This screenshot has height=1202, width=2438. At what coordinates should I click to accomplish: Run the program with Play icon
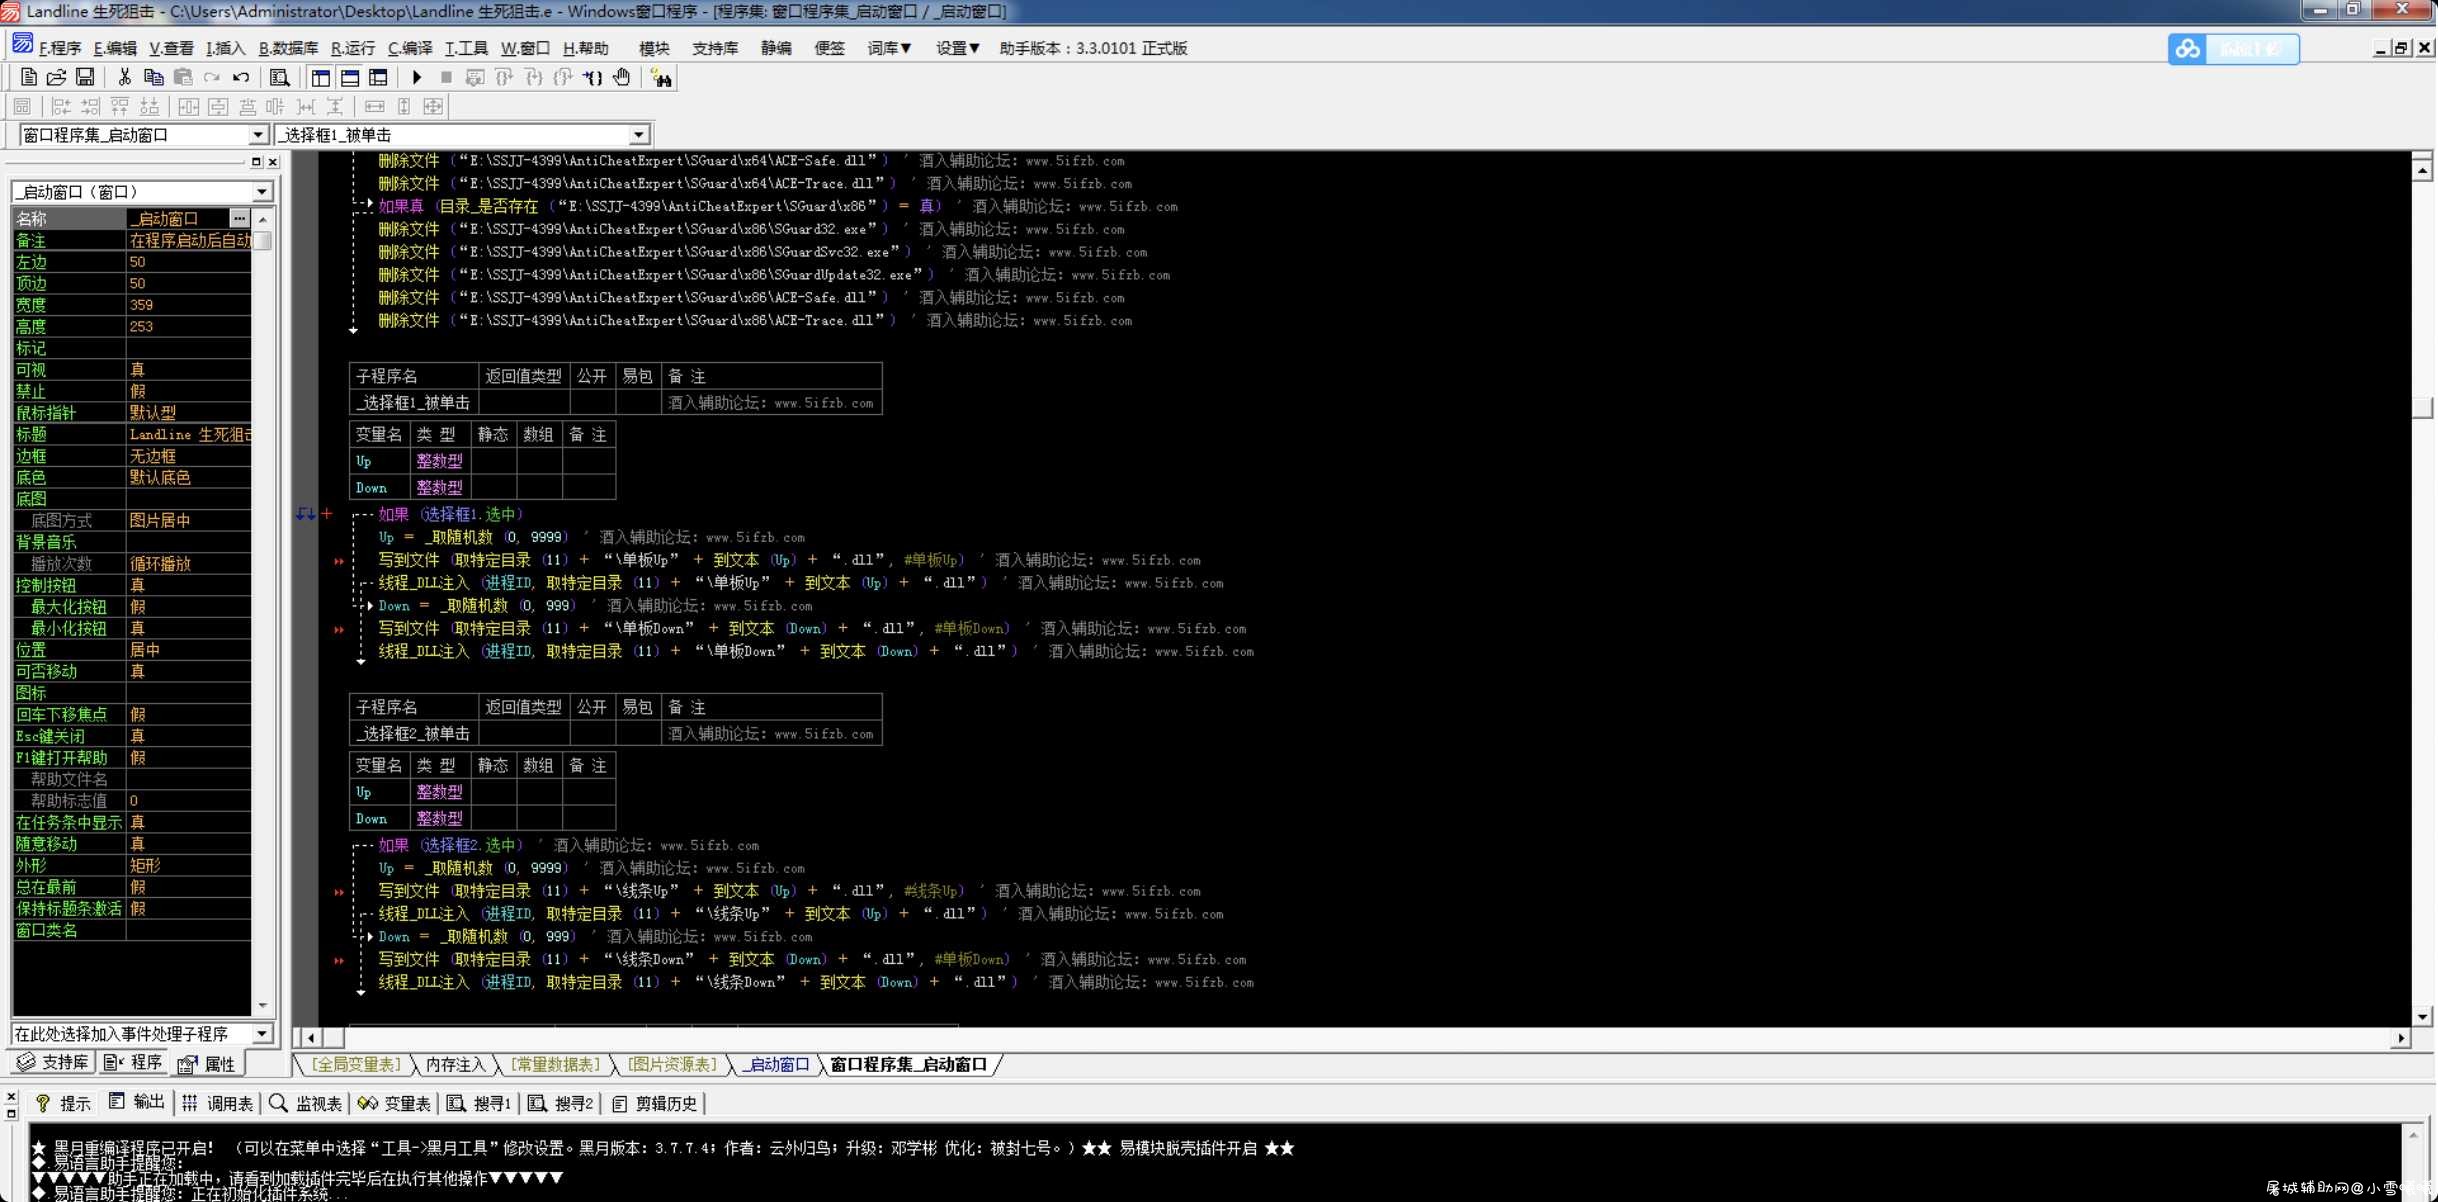click(x=417, y=77)
